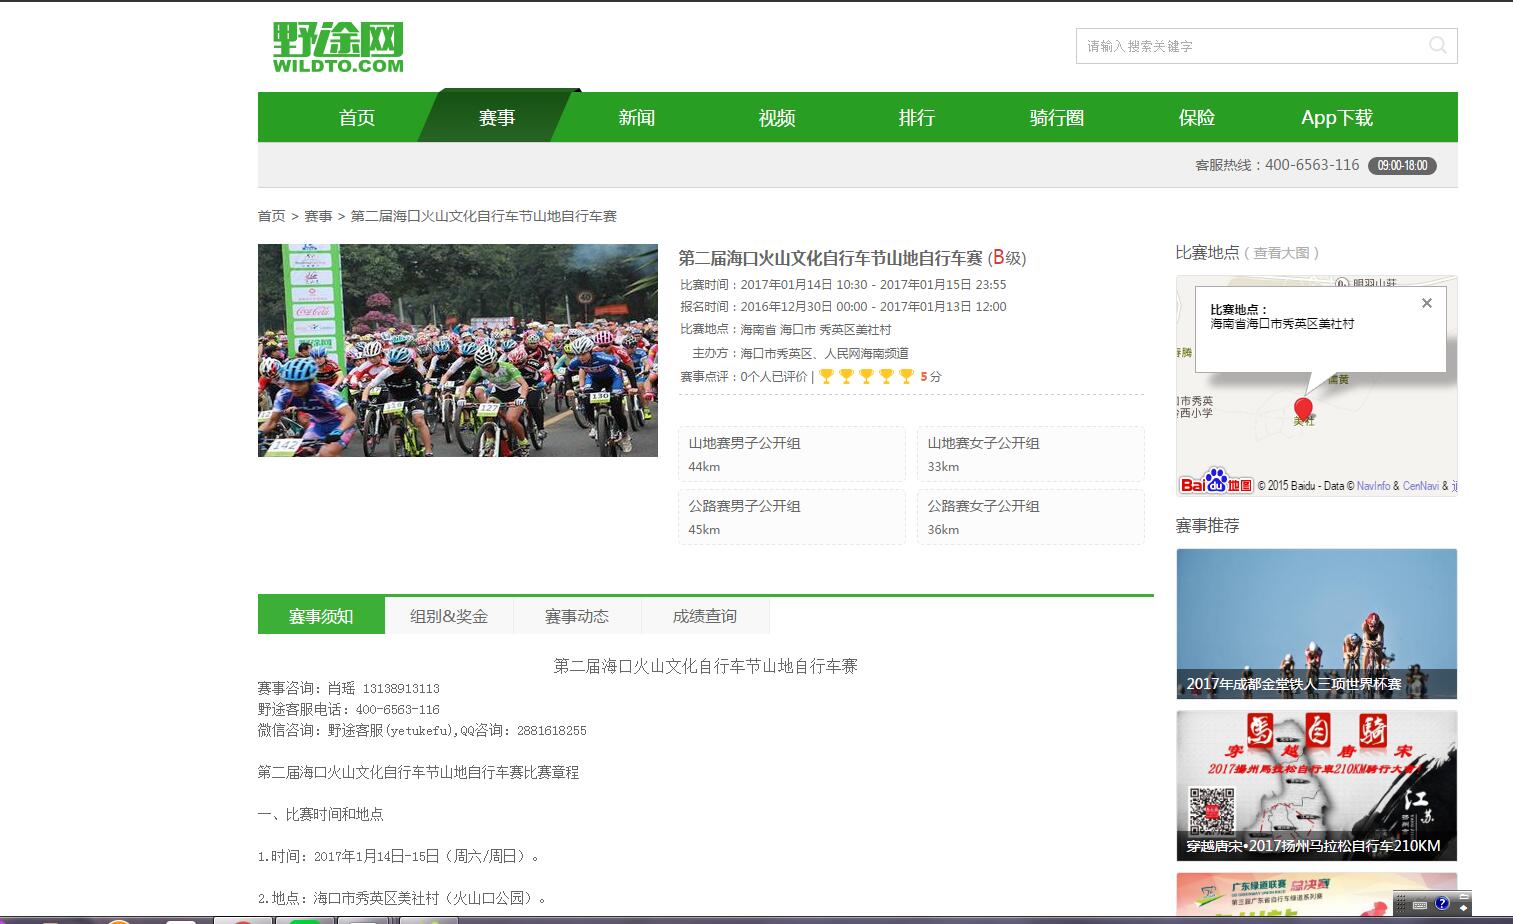Switch to the 赛事须知 tab
The image size is (1513, 924).
click(321, 616)
